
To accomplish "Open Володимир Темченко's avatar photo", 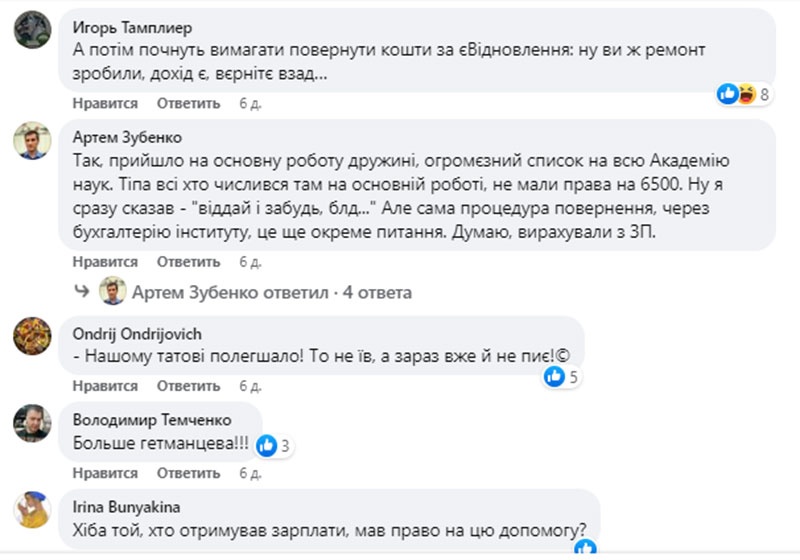I will click(32, 423).
